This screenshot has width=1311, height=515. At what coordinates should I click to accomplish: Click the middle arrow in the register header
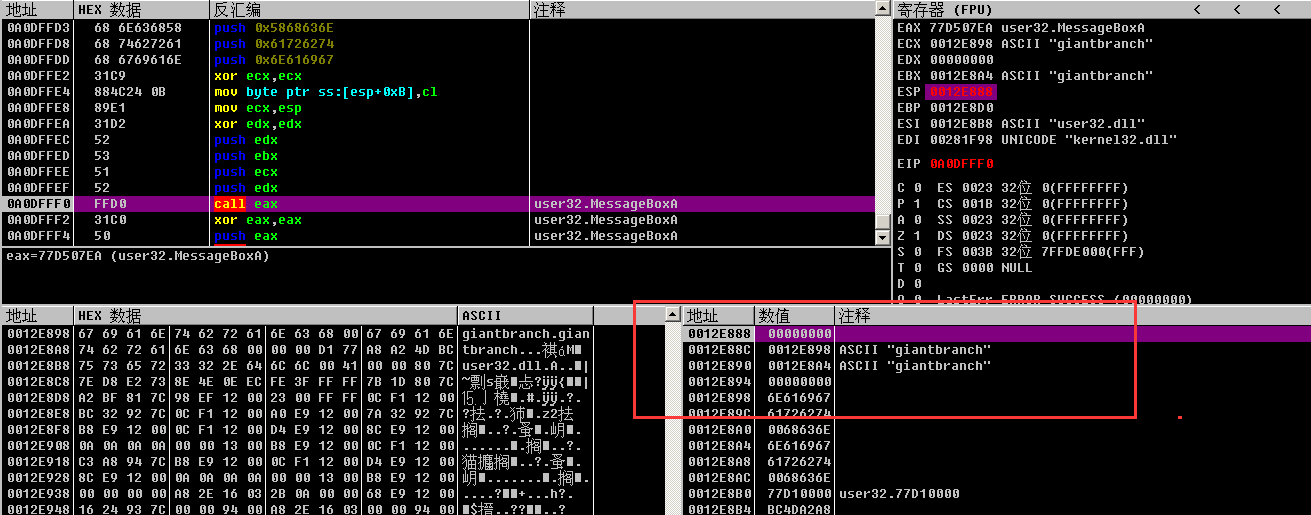(1237, 9)
